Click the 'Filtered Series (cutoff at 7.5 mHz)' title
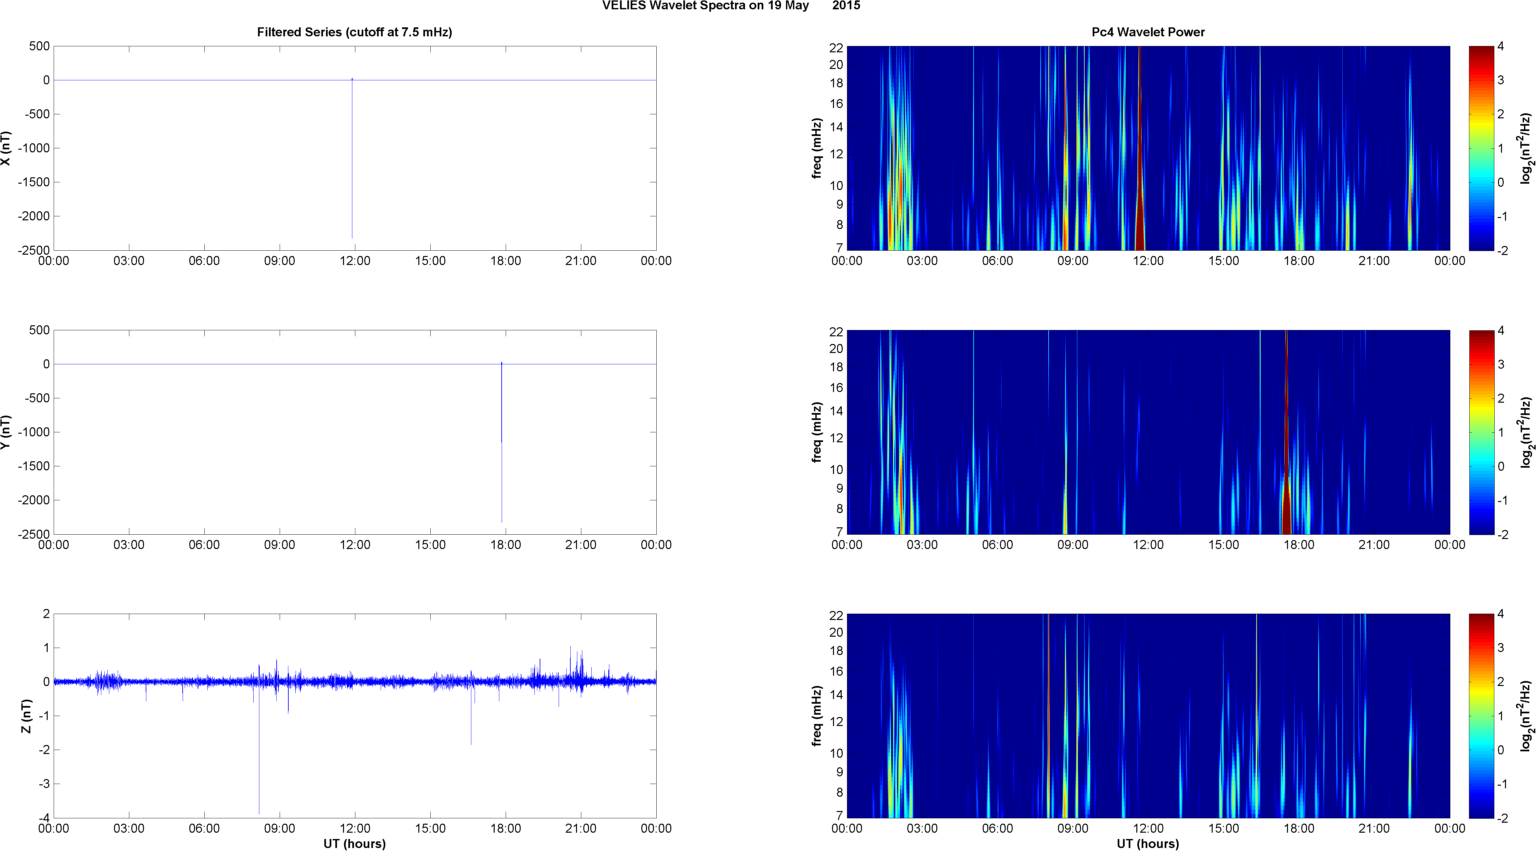 tap(354, 32)
